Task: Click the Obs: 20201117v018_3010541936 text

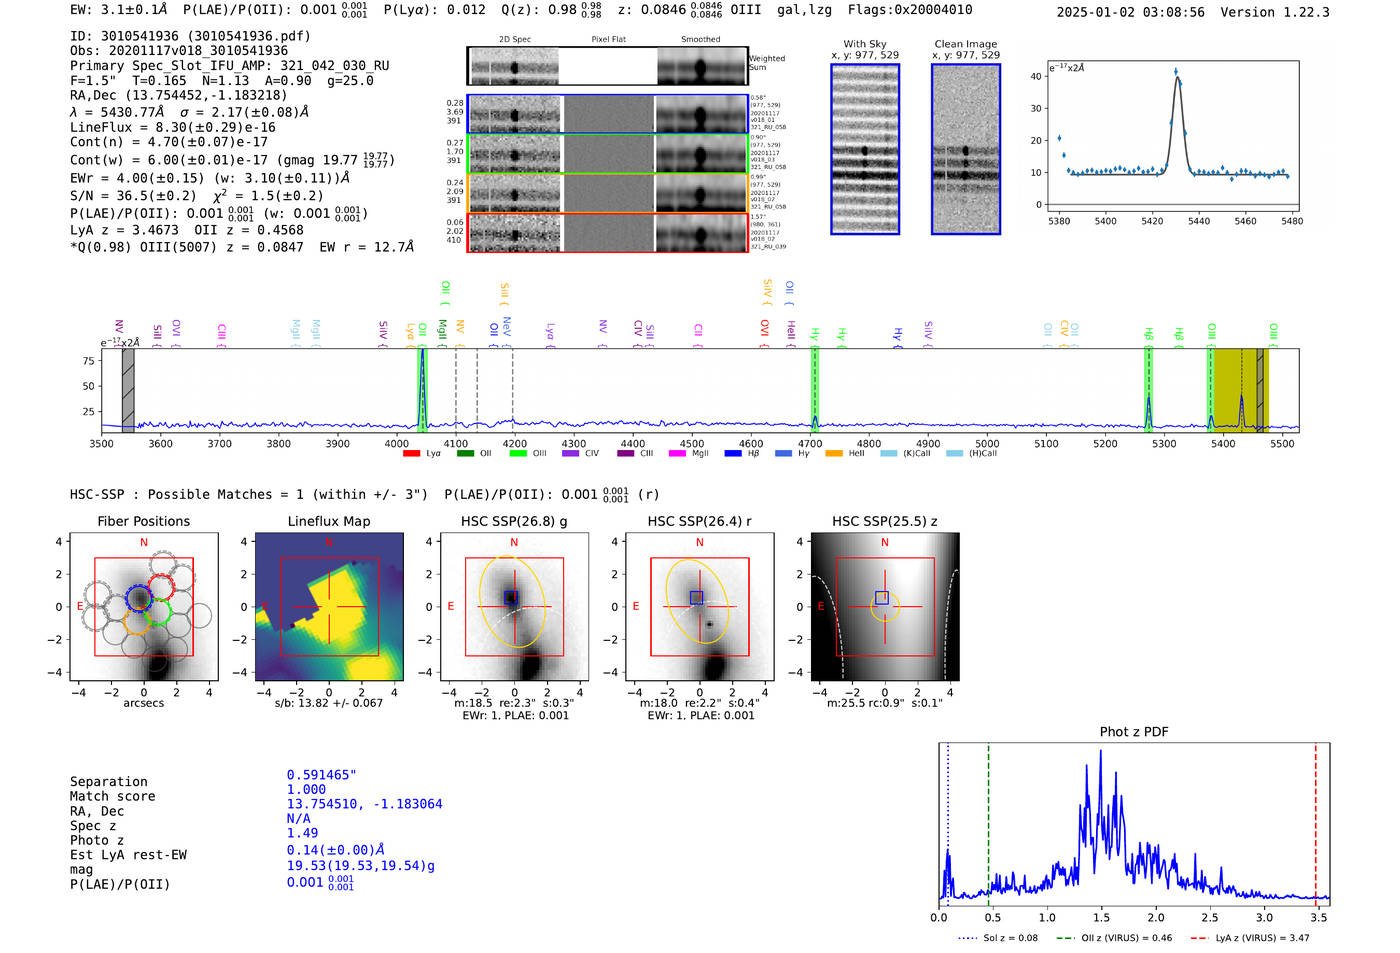Action: (x=179, y=51)
